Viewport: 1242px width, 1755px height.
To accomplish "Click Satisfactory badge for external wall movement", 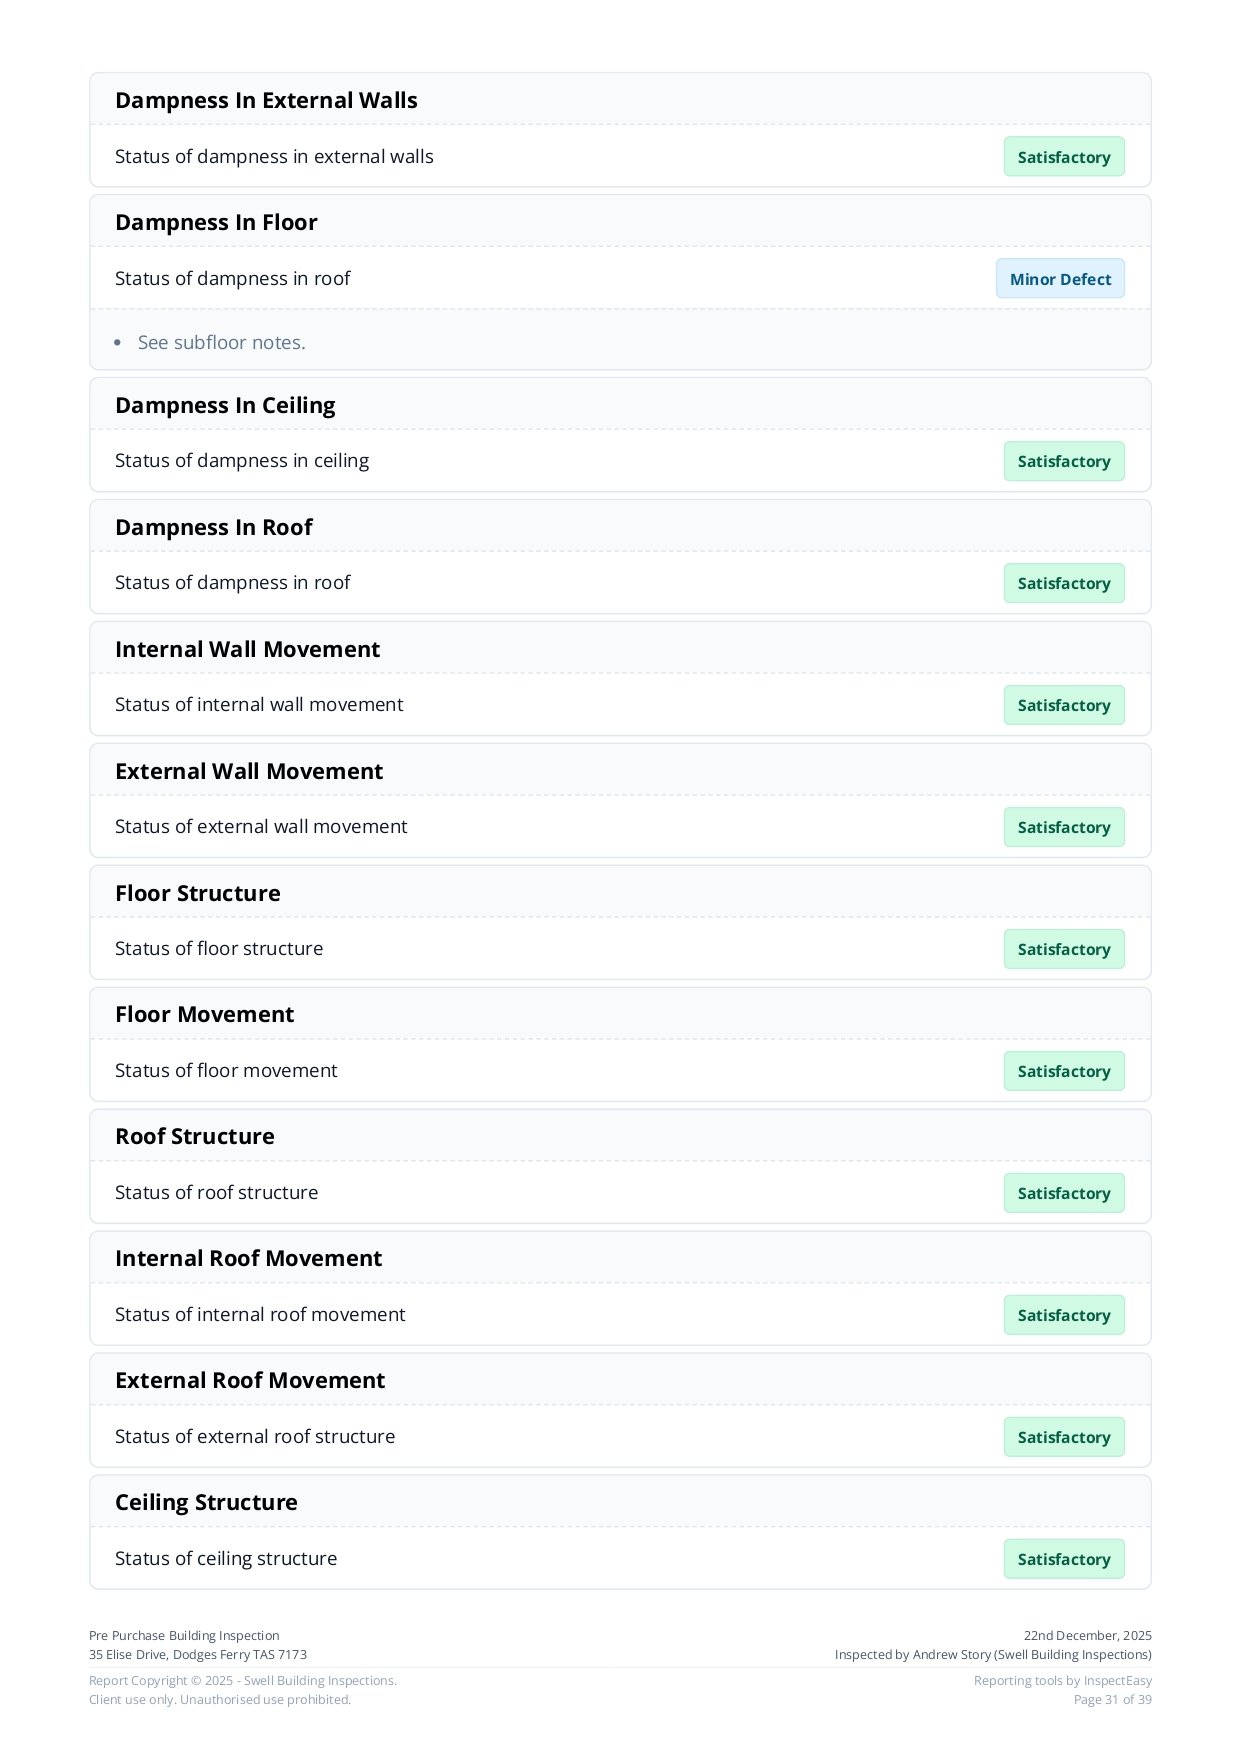I will pyautogui.click(x=1064, y=827).
